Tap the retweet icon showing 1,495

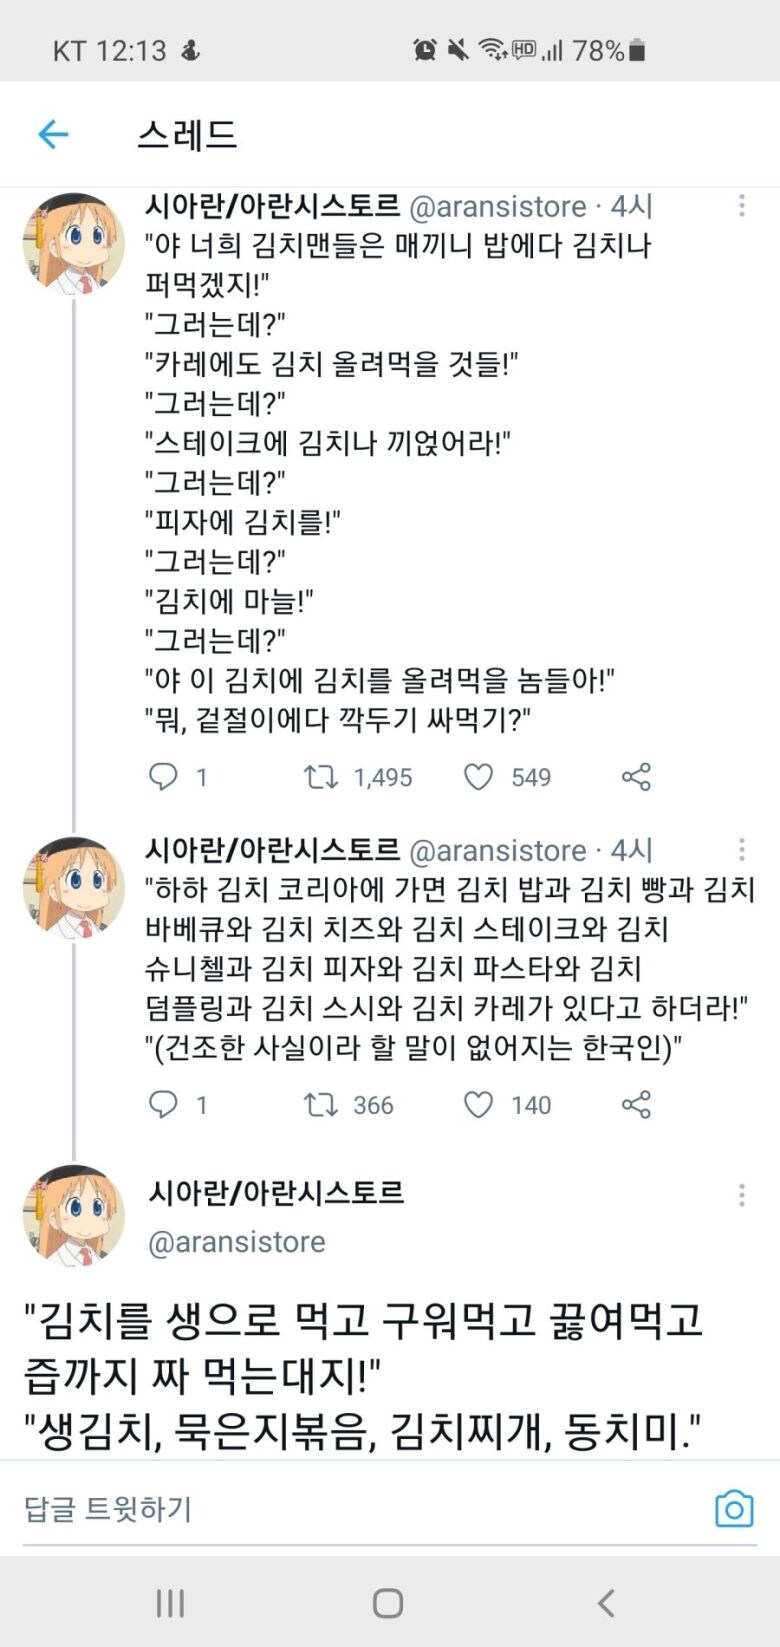pyautogui.click(x=323, y=777)
